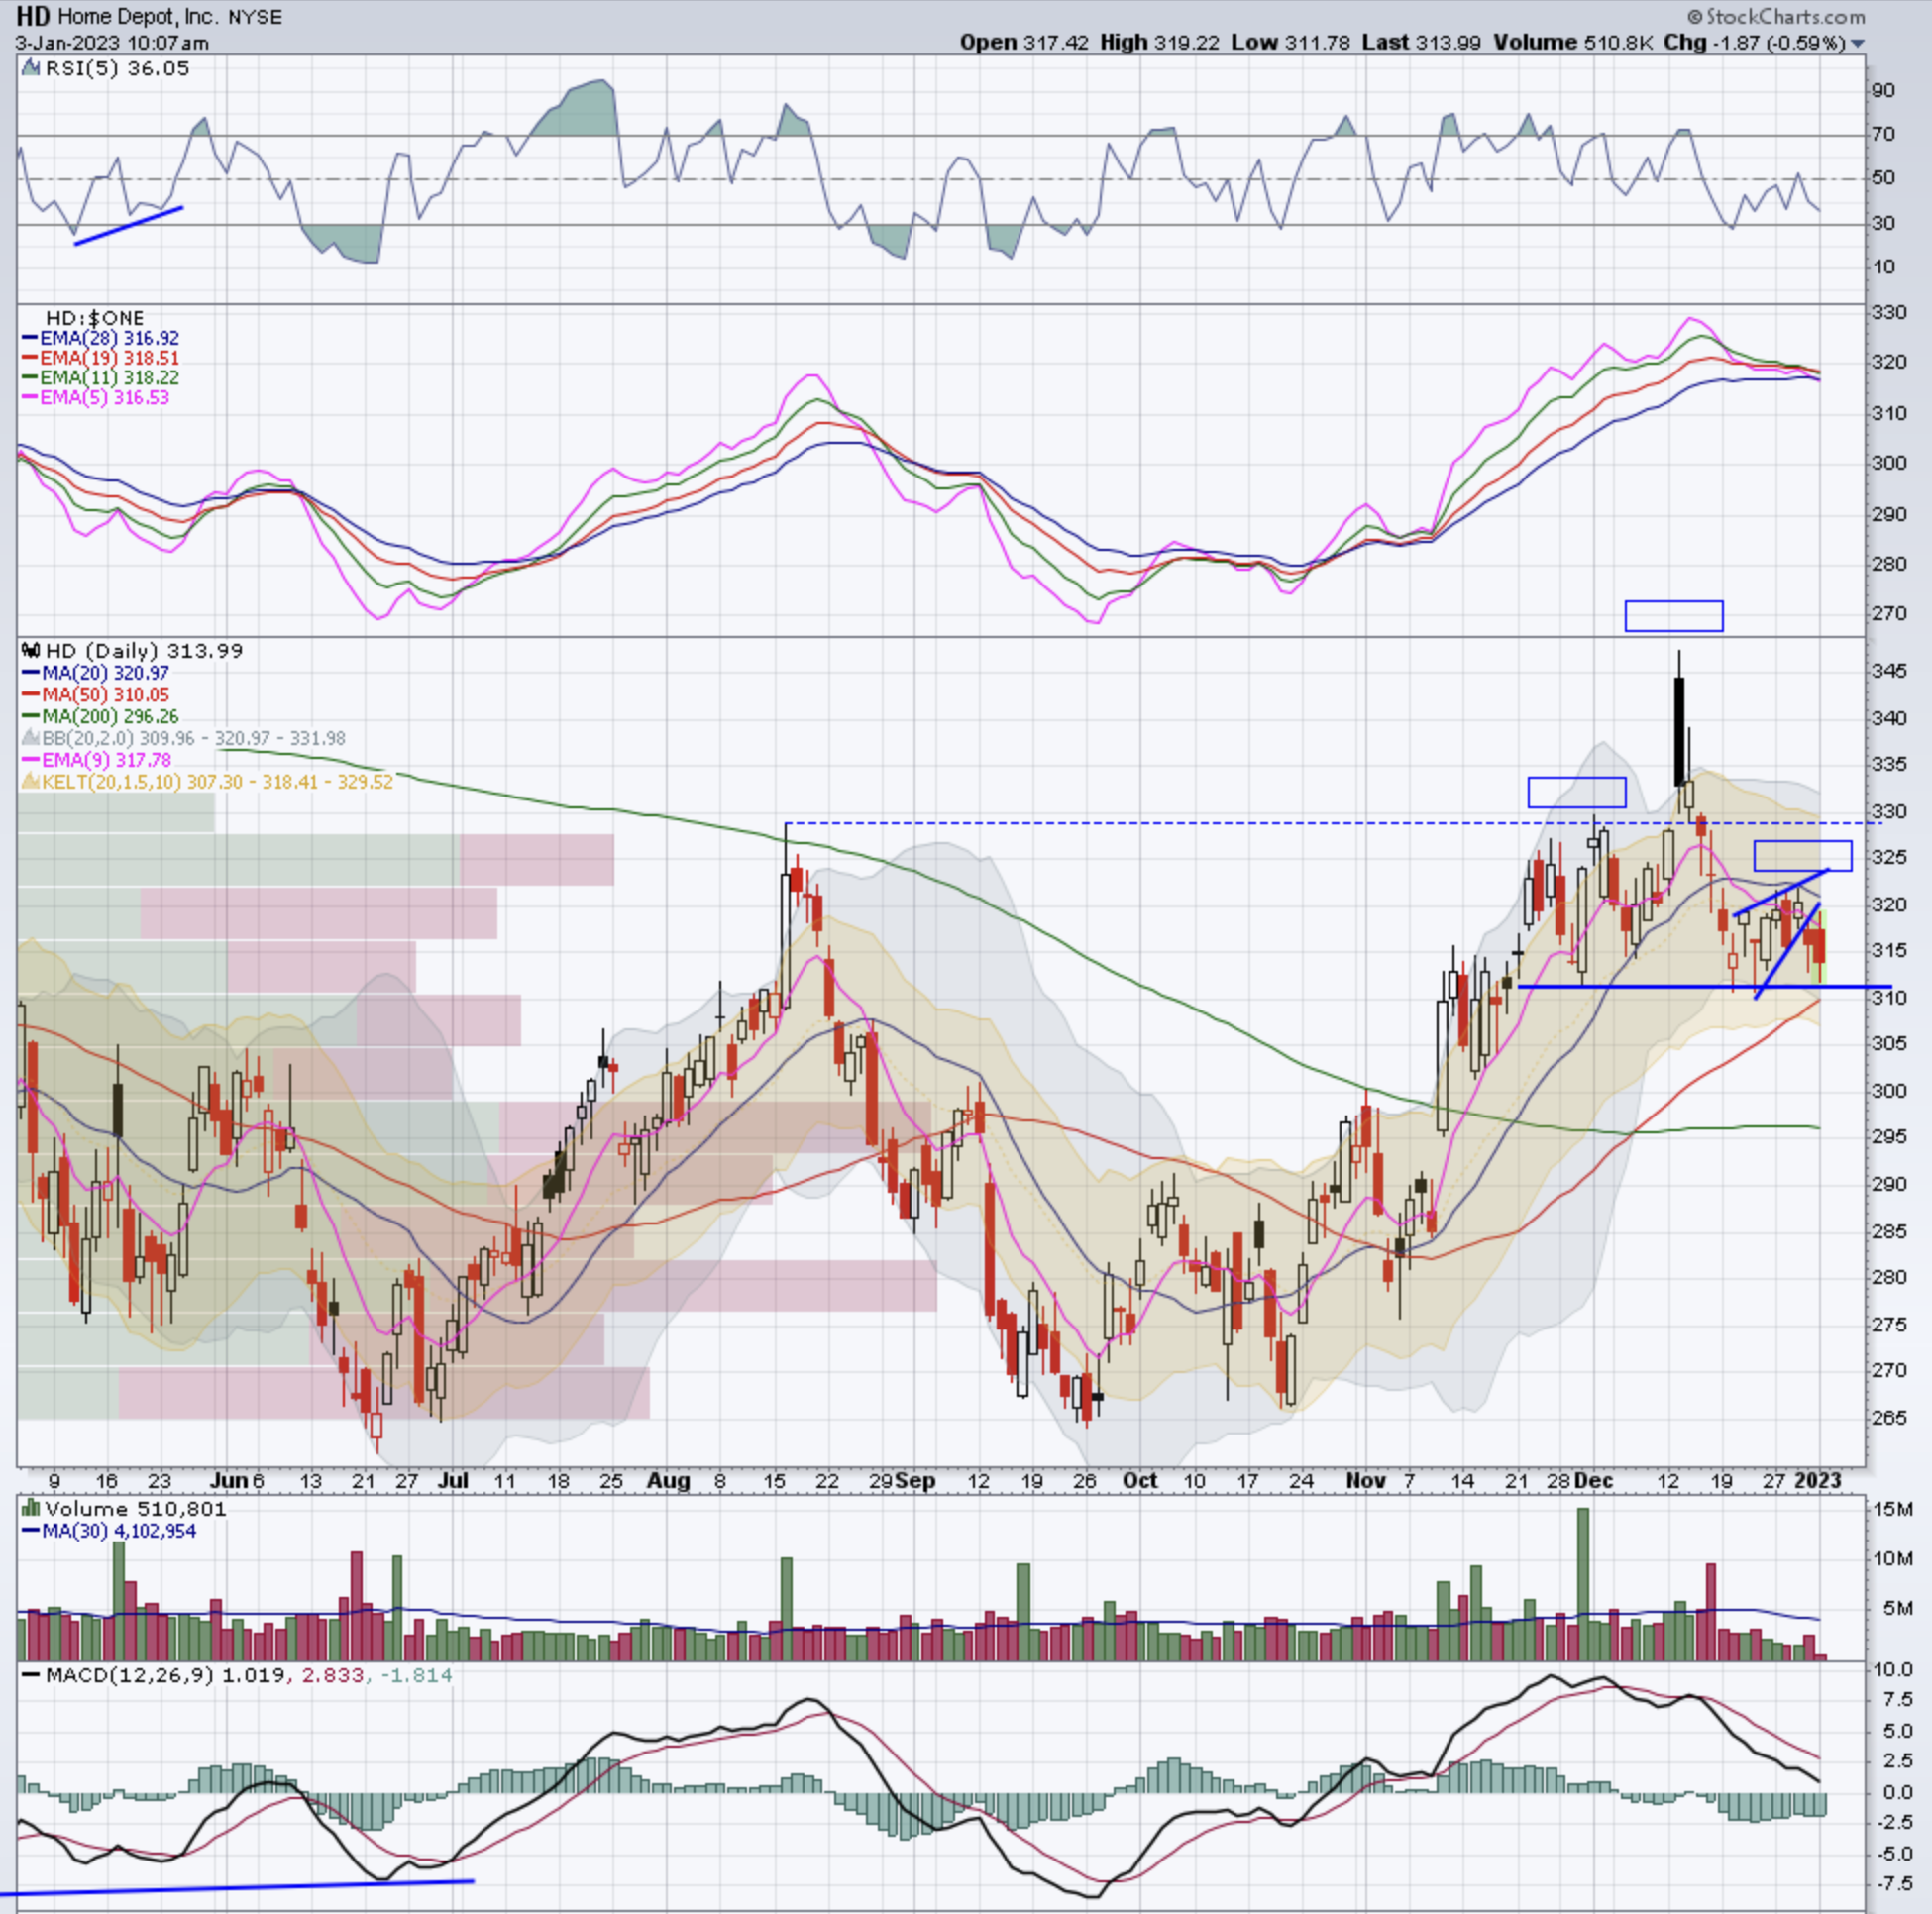The image size is (1932, 1914).
Task: Click the 'RSI(5) 36.05' indicator label
Action: tap(117, 68)
